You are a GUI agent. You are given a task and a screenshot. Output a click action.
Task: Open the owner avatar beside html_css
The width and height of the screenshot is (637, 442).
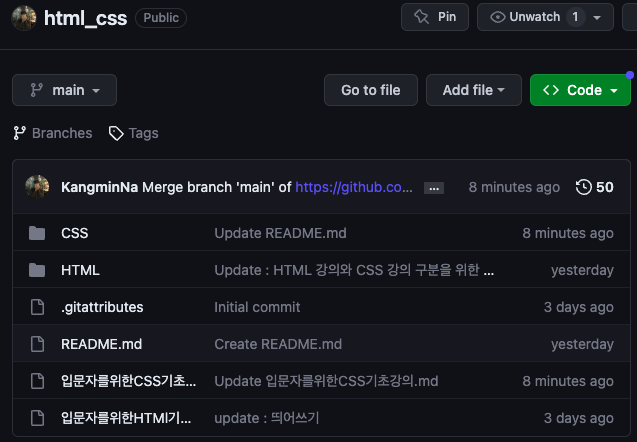click(24, 18)
